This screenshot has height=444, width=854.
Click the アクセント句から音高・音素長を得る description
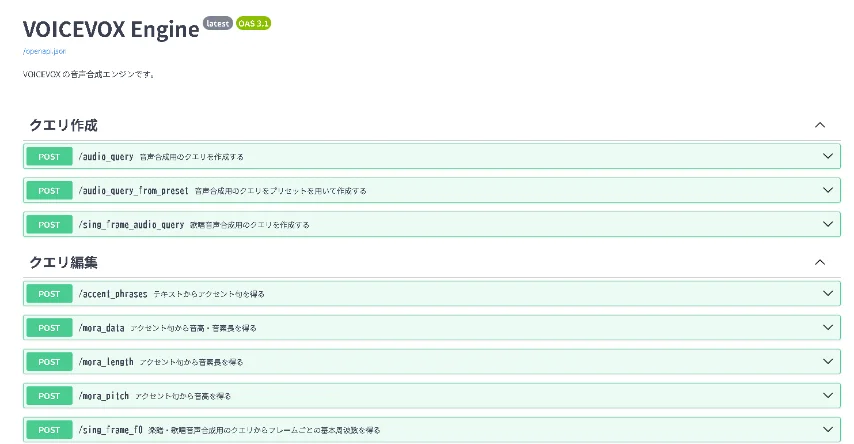click(193, 328)
